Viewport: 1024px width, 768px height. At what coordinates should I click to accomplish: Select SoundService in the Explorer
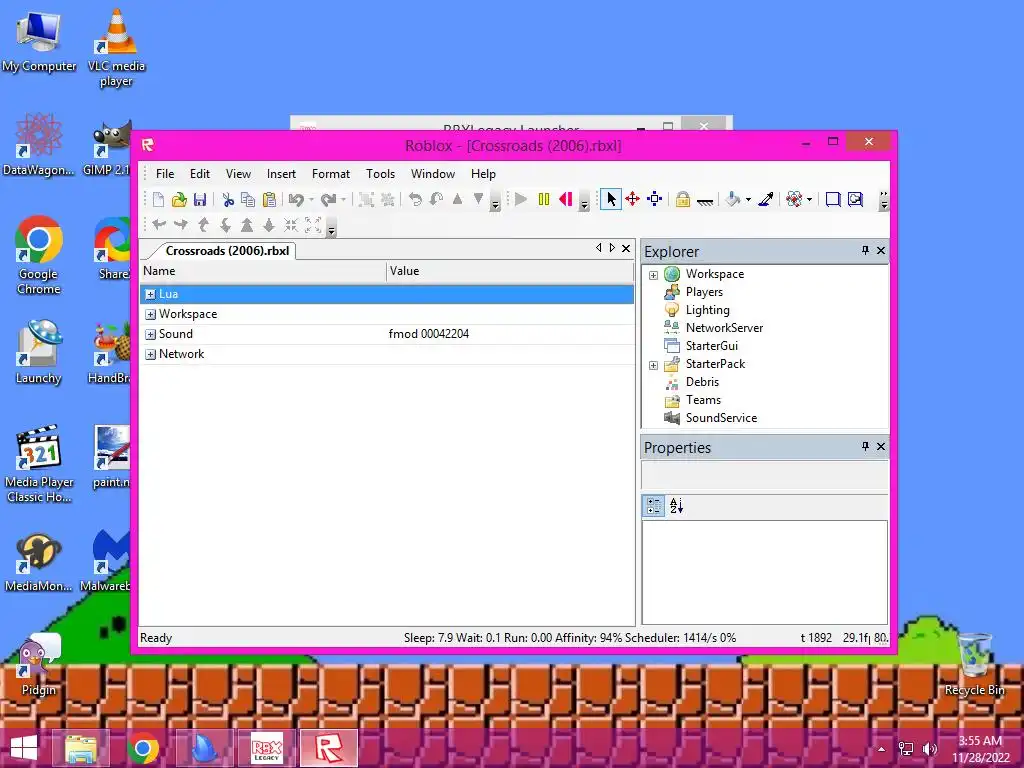pos(721,418)
